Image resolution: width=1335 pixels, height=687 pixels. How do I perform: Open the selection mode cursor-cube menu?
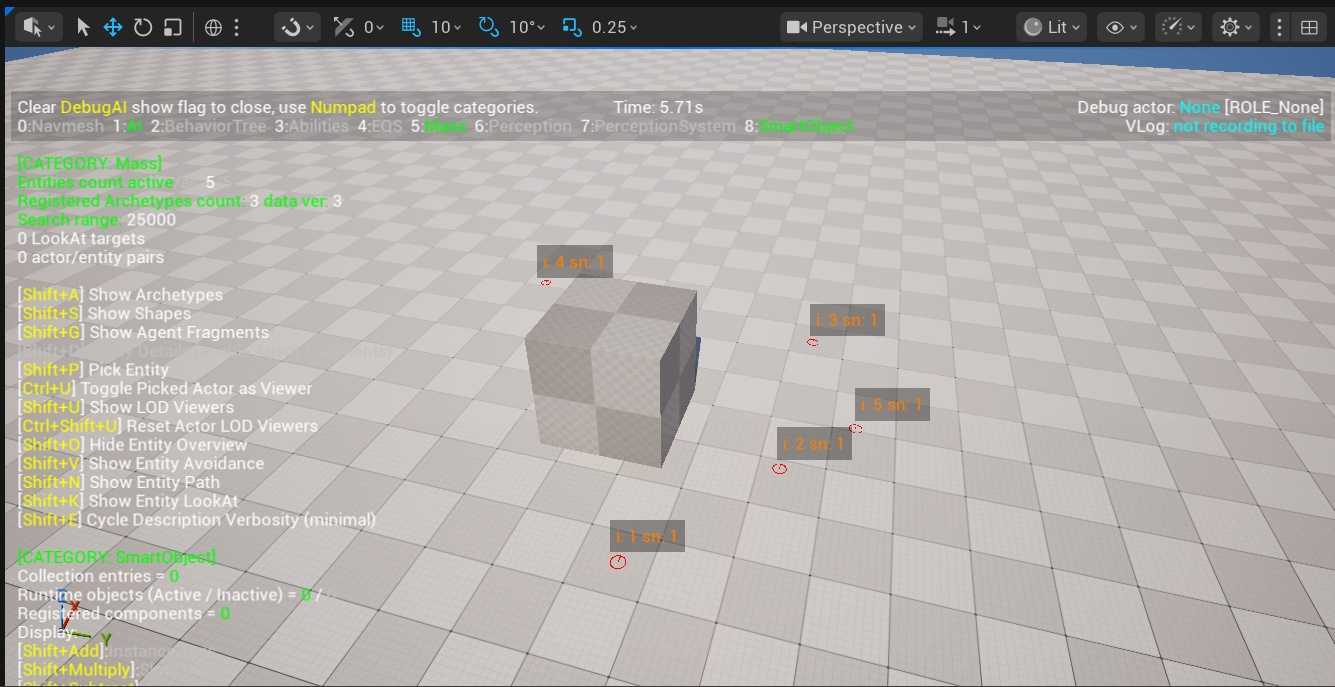tap(39, 27)
